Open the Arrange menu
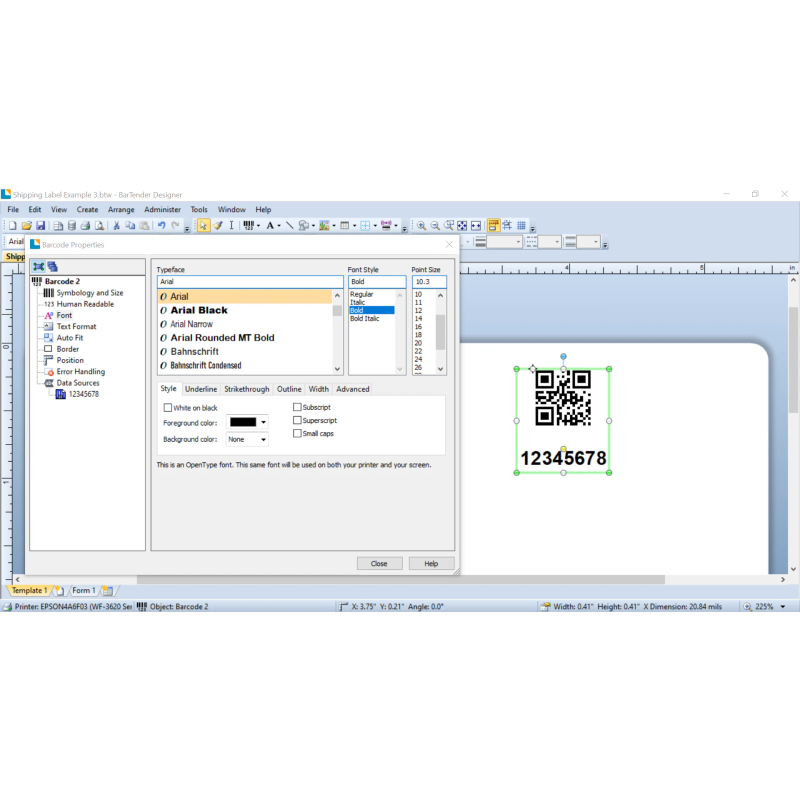The image size is (800, 800). point(121,210)
